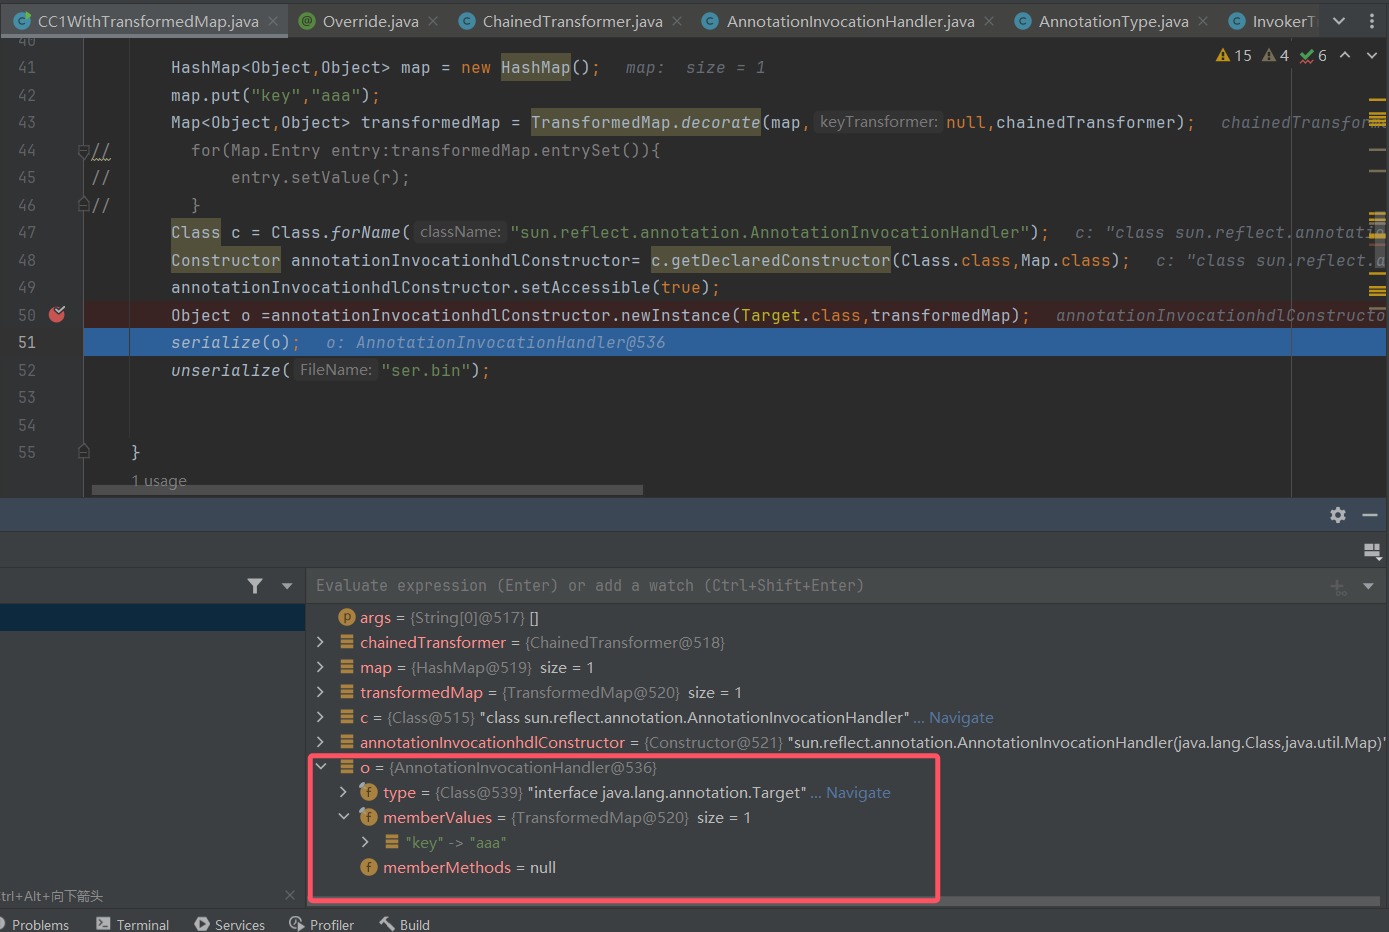Open the Terminal tool window
This screenshot has width=1389, height=932.
(x=133, y=924)
